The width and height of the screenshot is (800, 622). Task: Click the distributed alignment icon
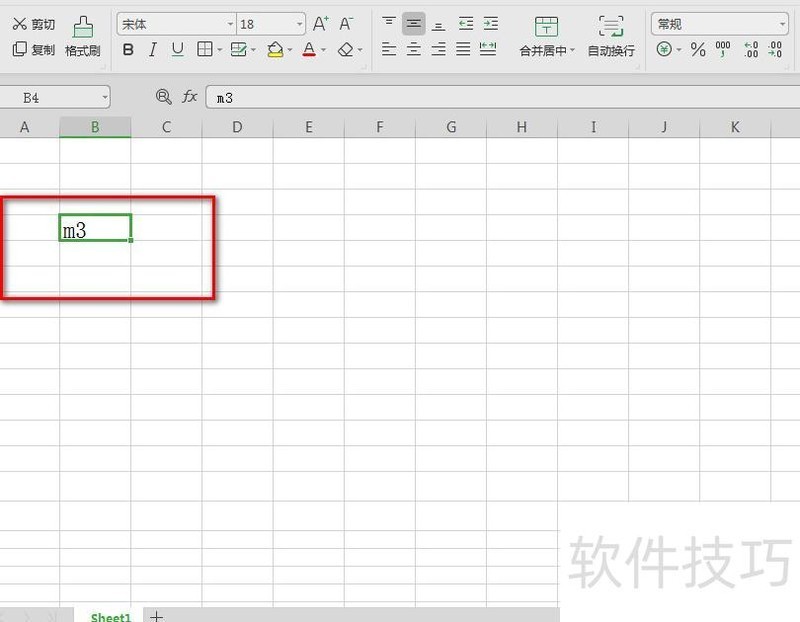tap(488, 49)
